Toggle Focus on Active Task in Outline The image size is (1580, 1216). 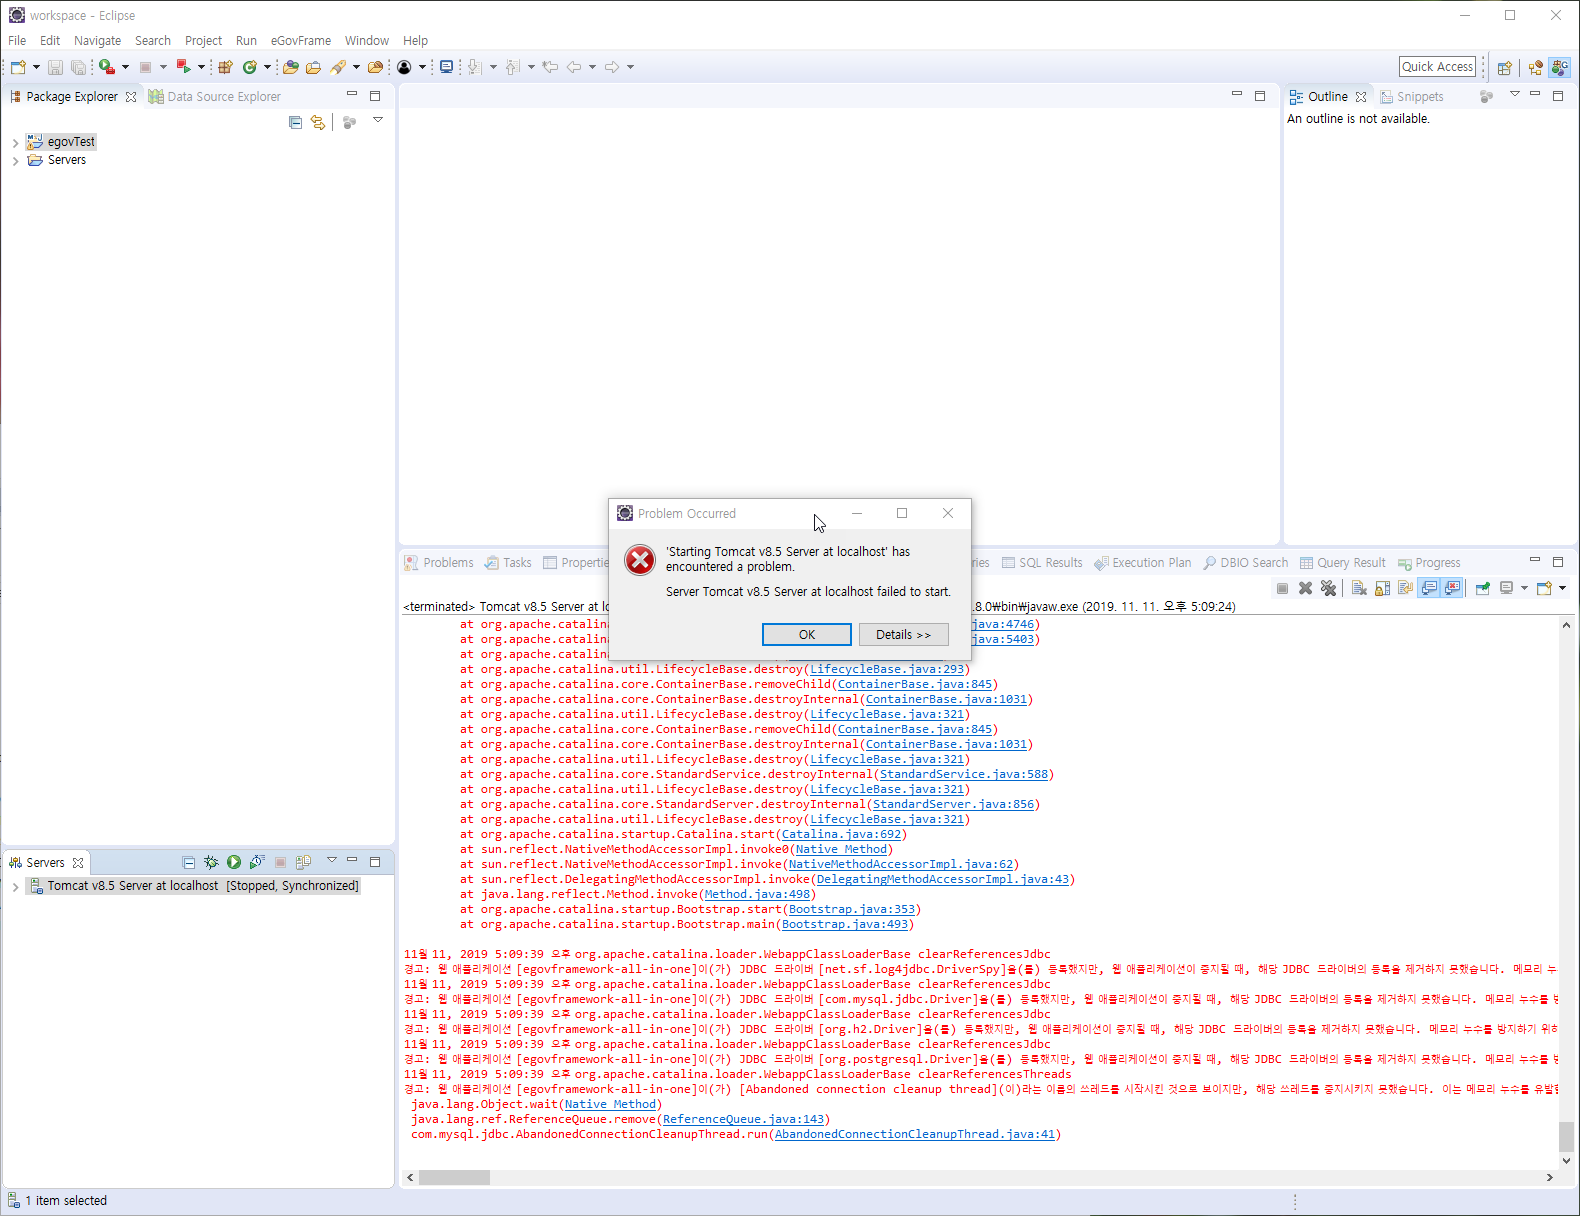click(x=1486, y=97)
